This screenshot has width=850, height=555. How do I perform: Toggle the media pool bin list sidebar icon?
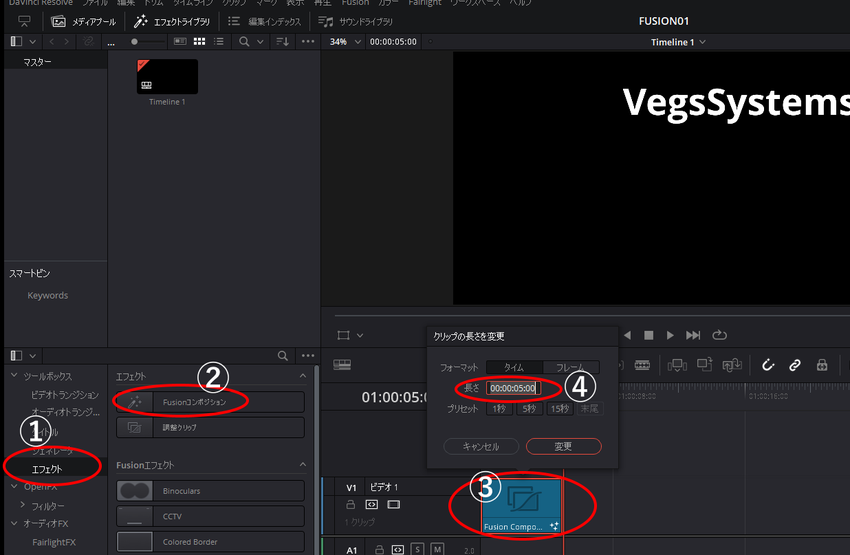tap(16, 41)
